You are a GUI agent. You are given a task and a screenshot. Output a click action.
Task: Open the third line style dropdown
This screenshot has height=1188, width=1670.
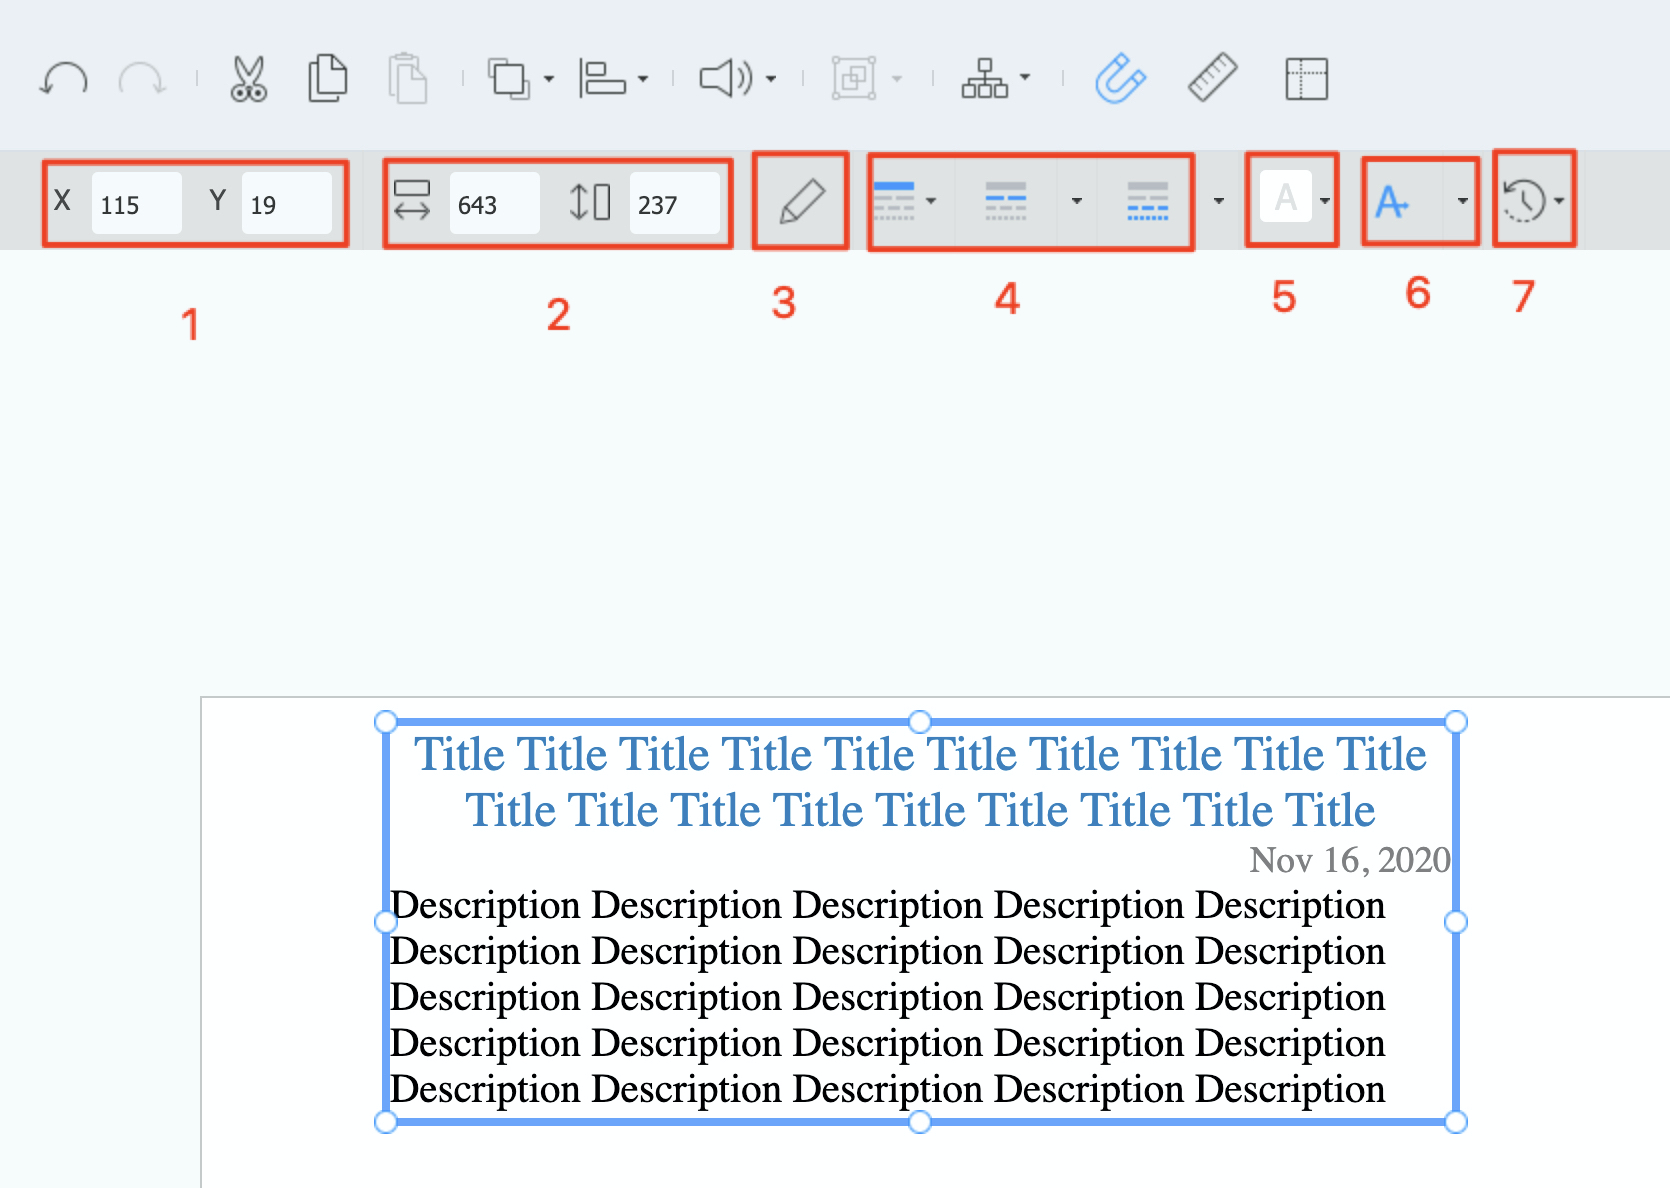coord(1219,201)
